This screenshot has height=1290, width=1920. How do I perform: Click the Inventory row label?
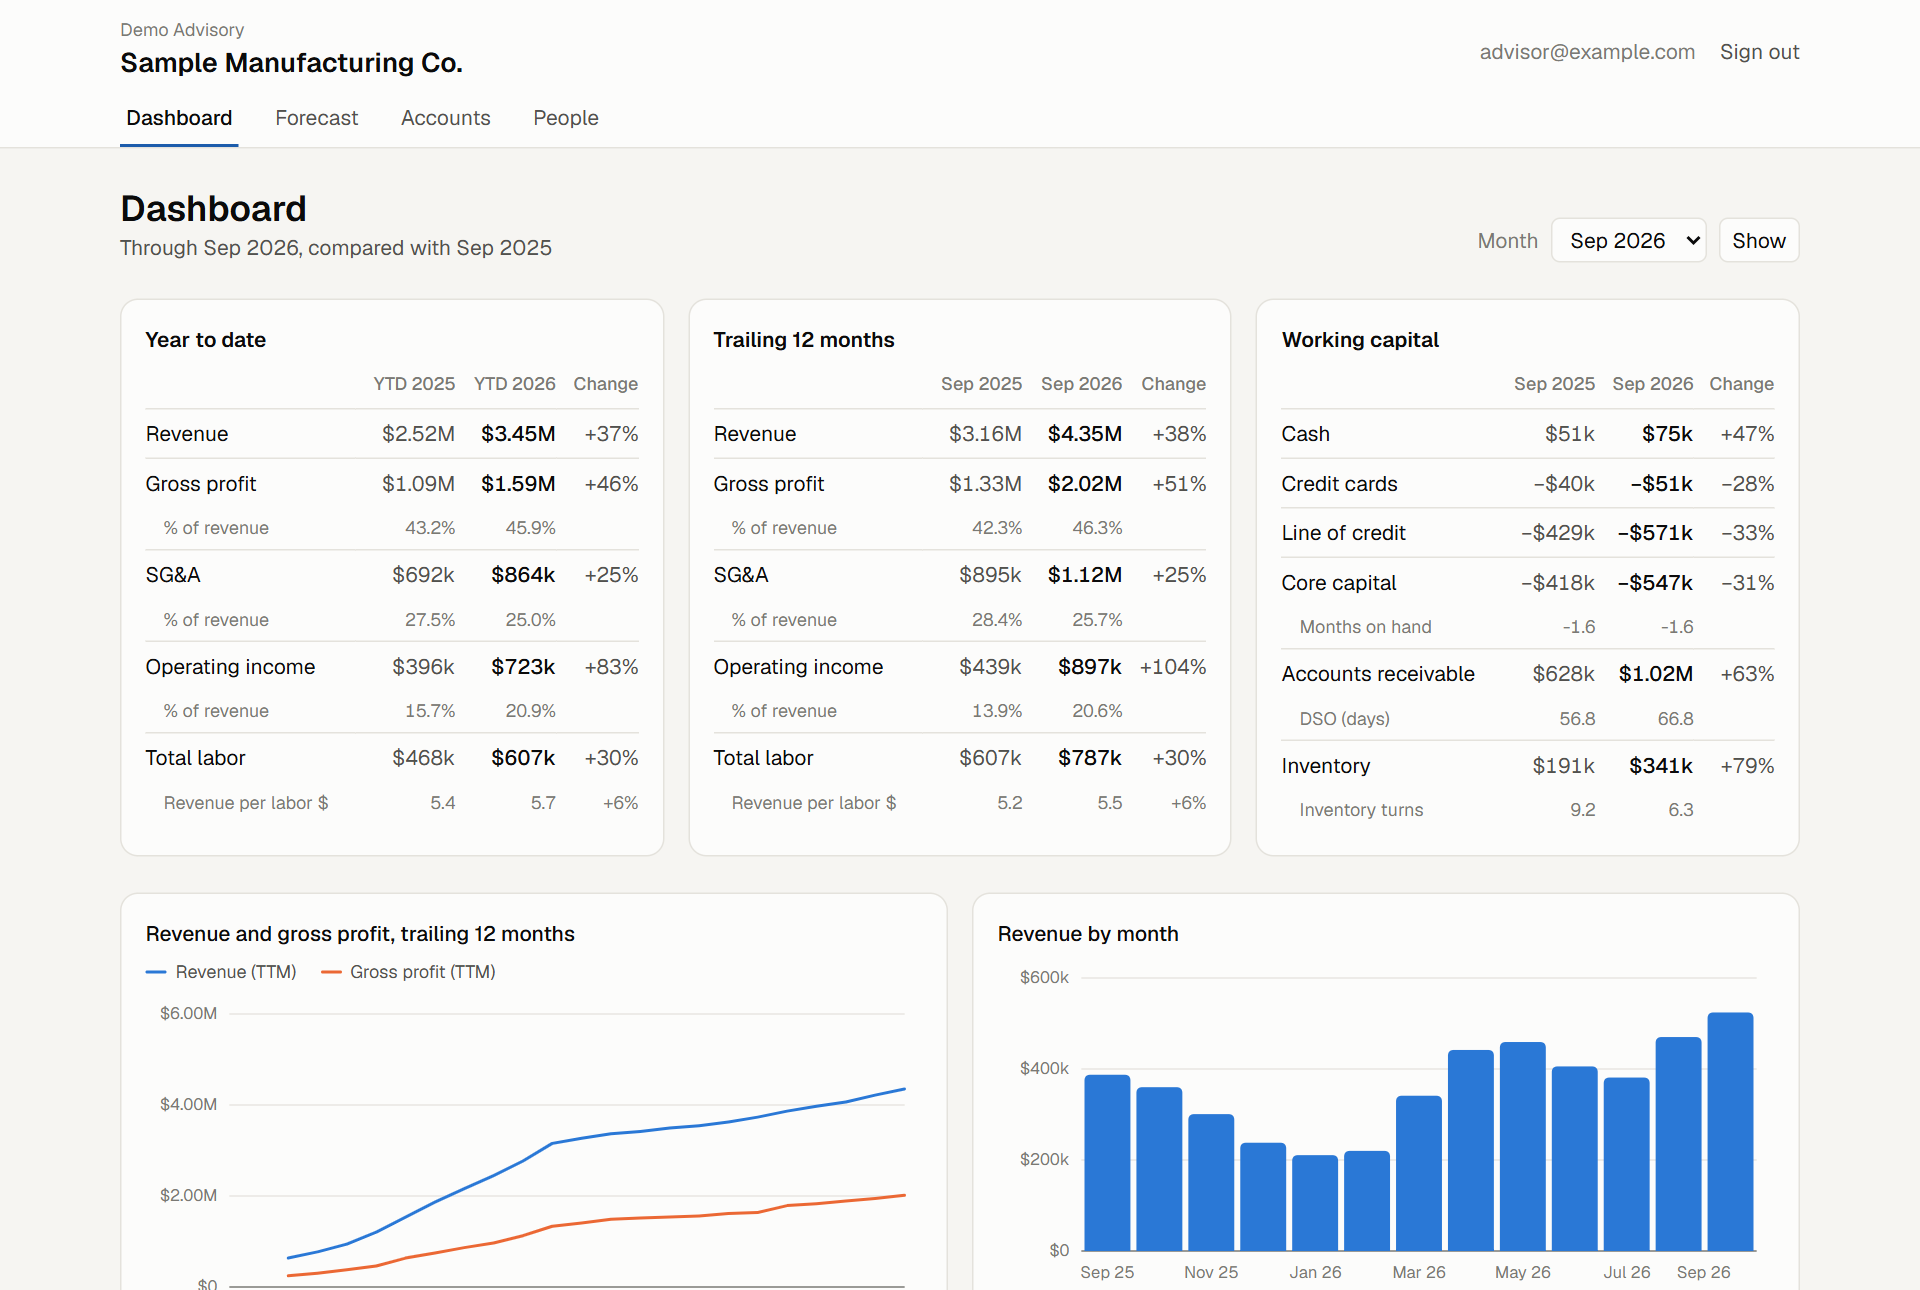click(x=1326, y=766)
